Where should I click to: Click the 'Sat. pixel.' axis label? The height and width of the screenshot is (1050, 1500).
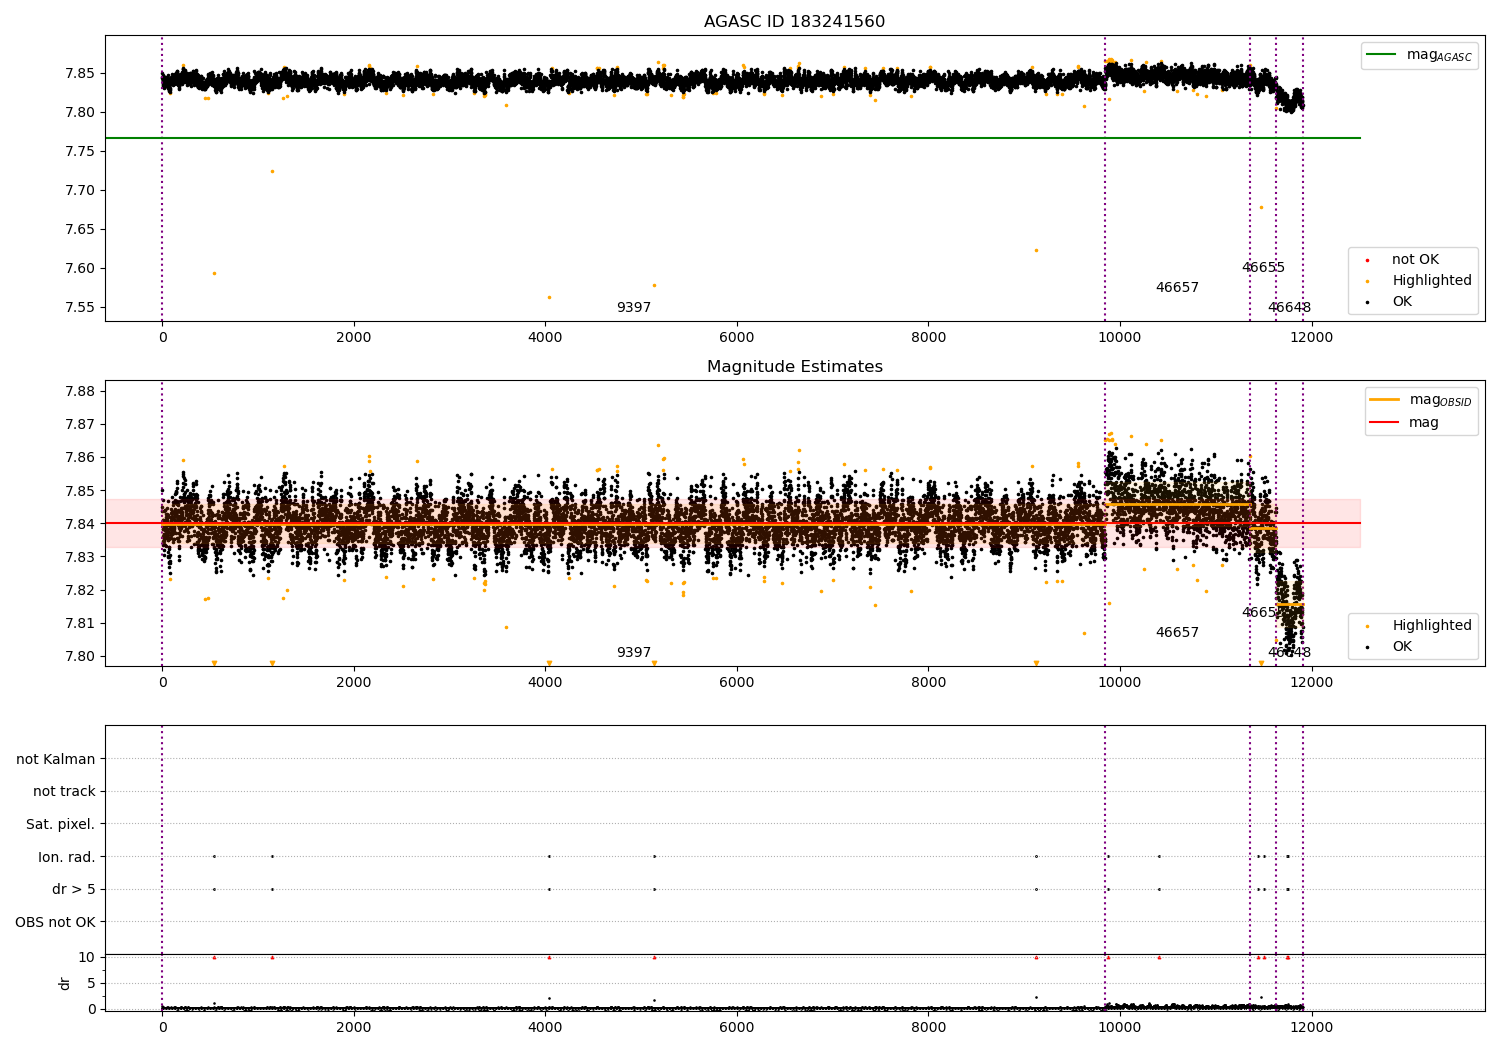pyautogui.click(x=61, y=825)
